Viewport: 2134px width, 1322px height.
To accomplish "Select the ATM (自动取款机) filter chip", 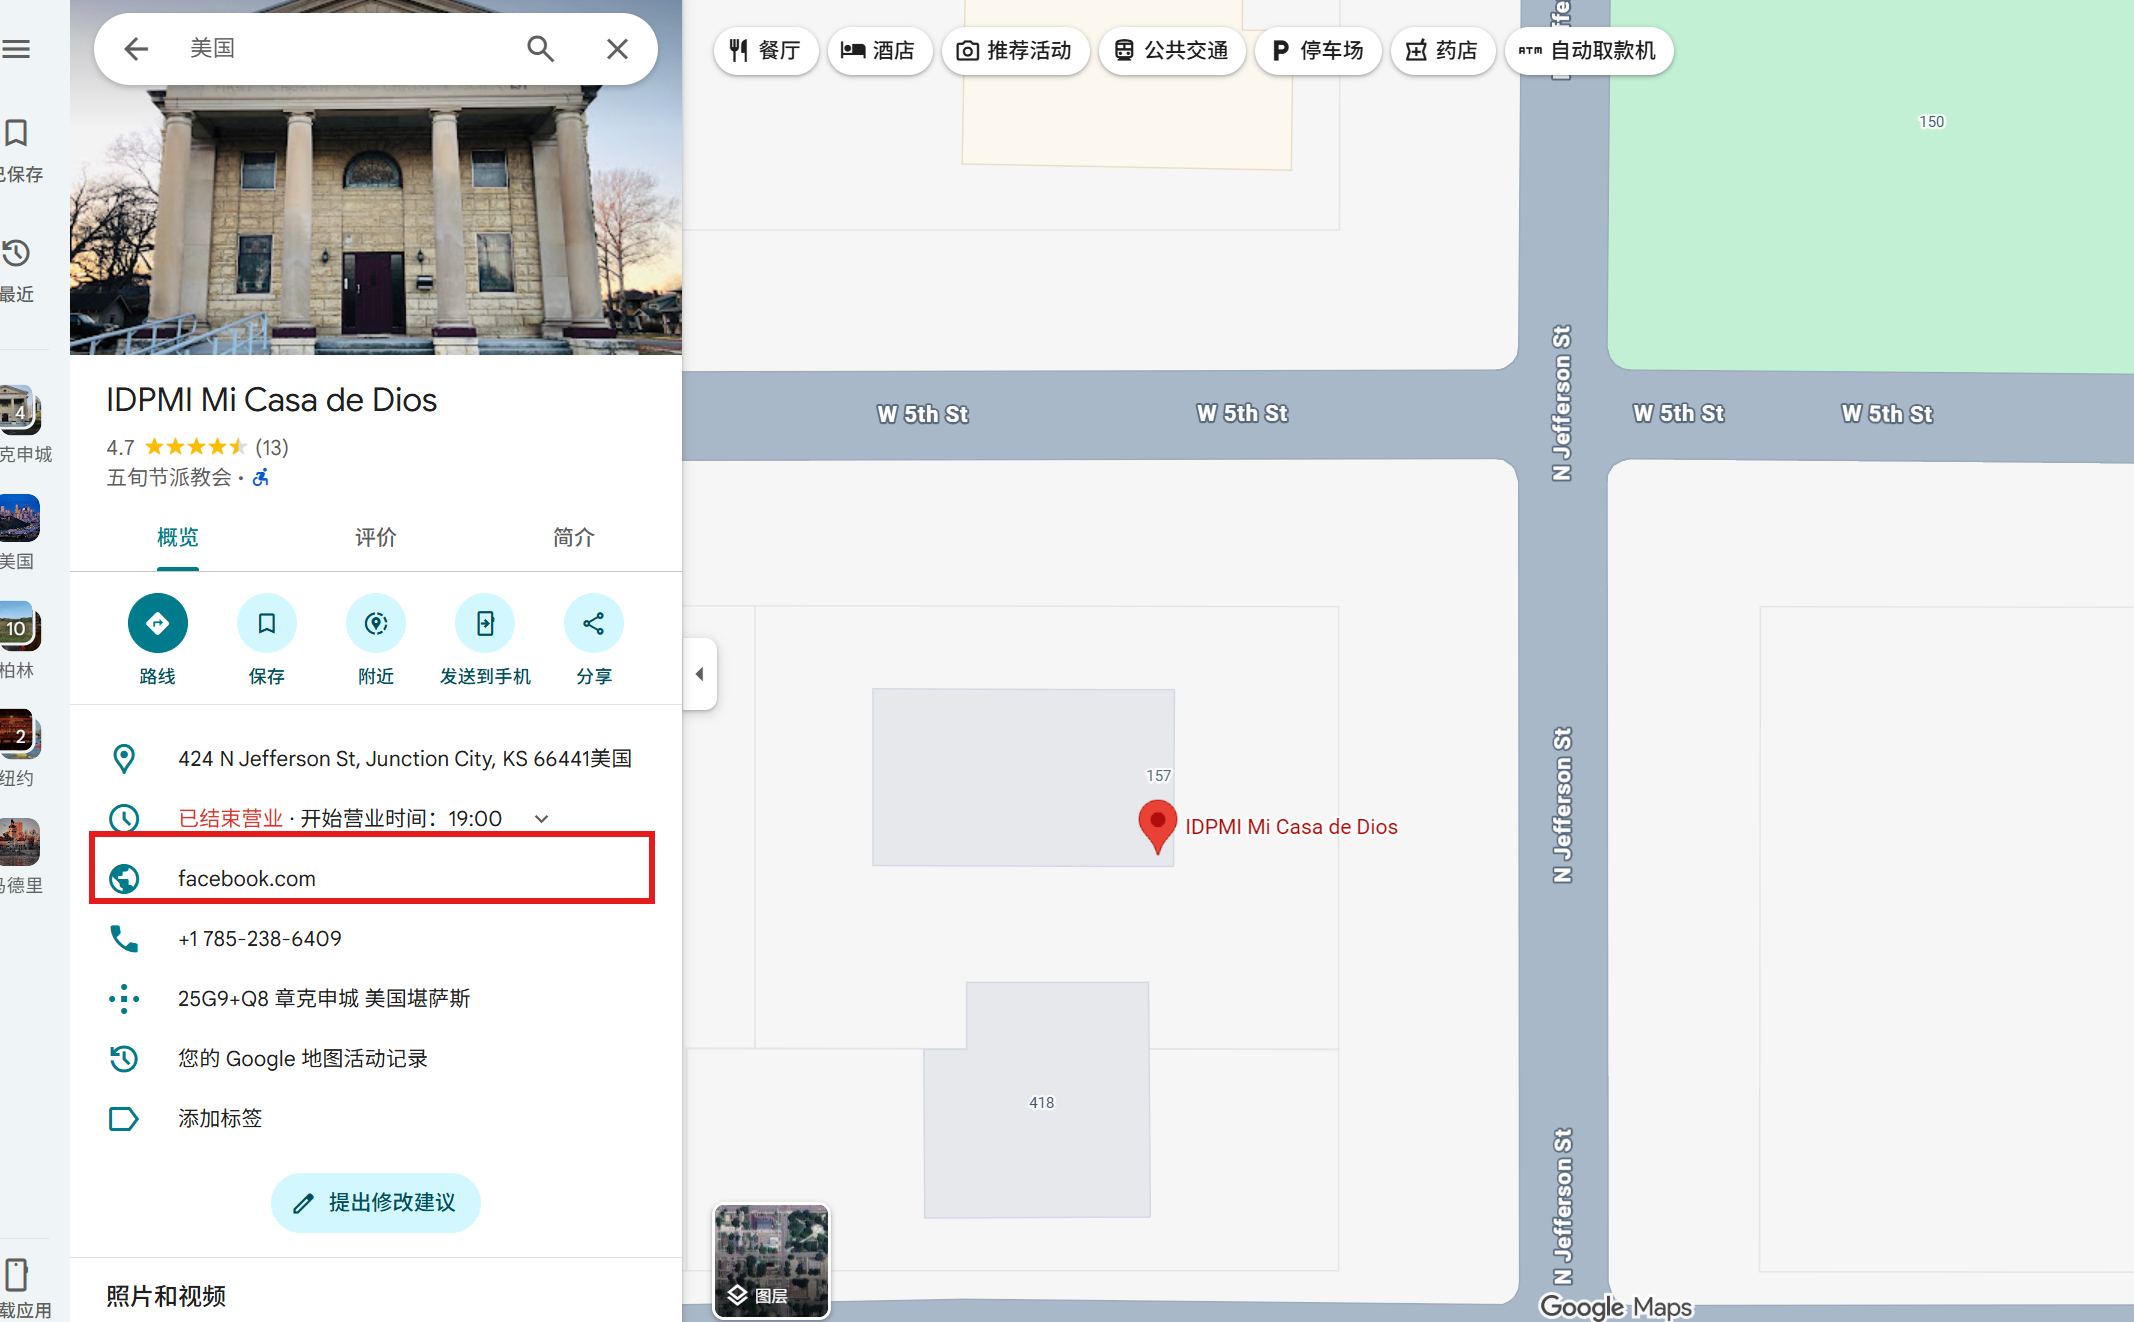I will tap(1587, 51).
